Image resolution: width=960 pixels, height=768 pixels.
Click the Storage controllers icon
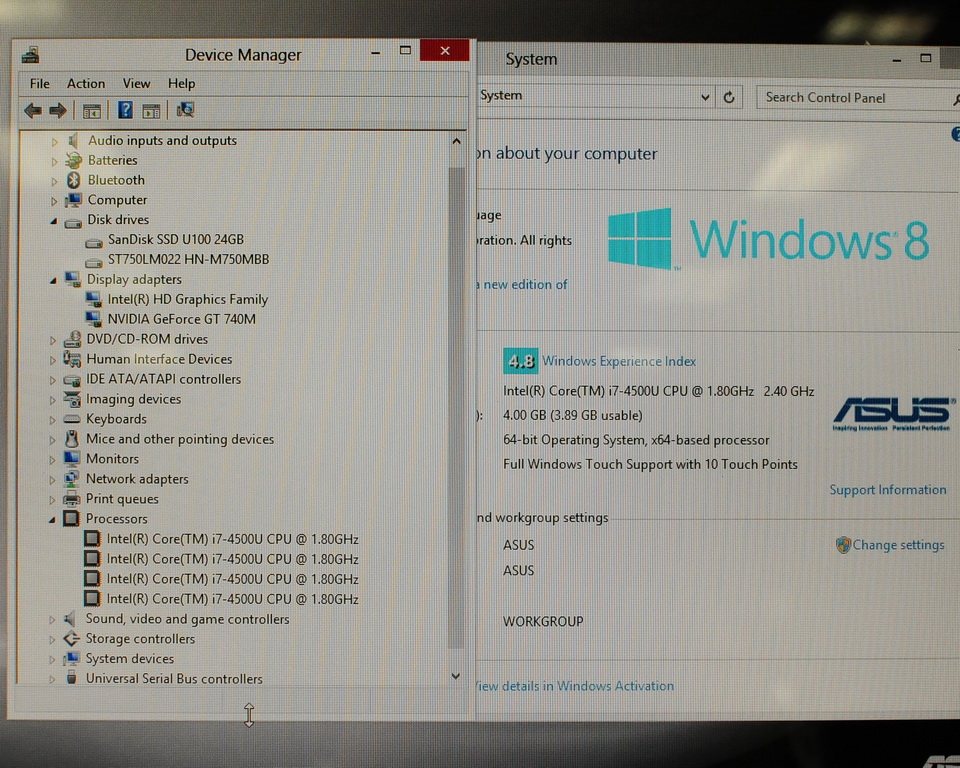[x=72, y=639]
